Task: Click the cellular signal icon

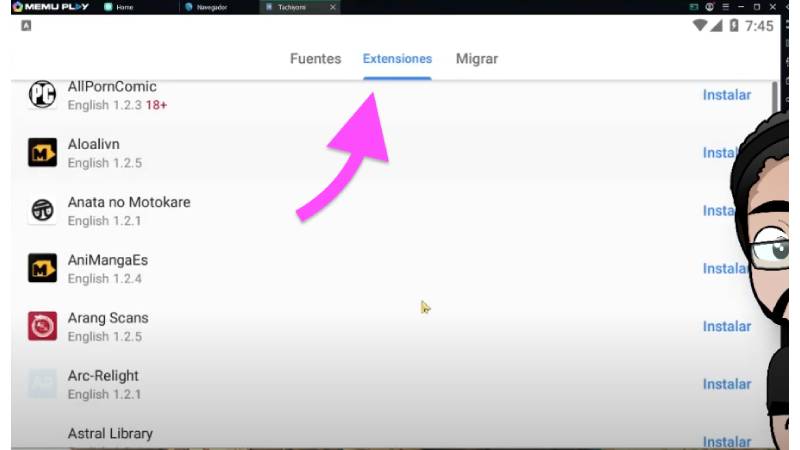Action: tap(716, 26)
